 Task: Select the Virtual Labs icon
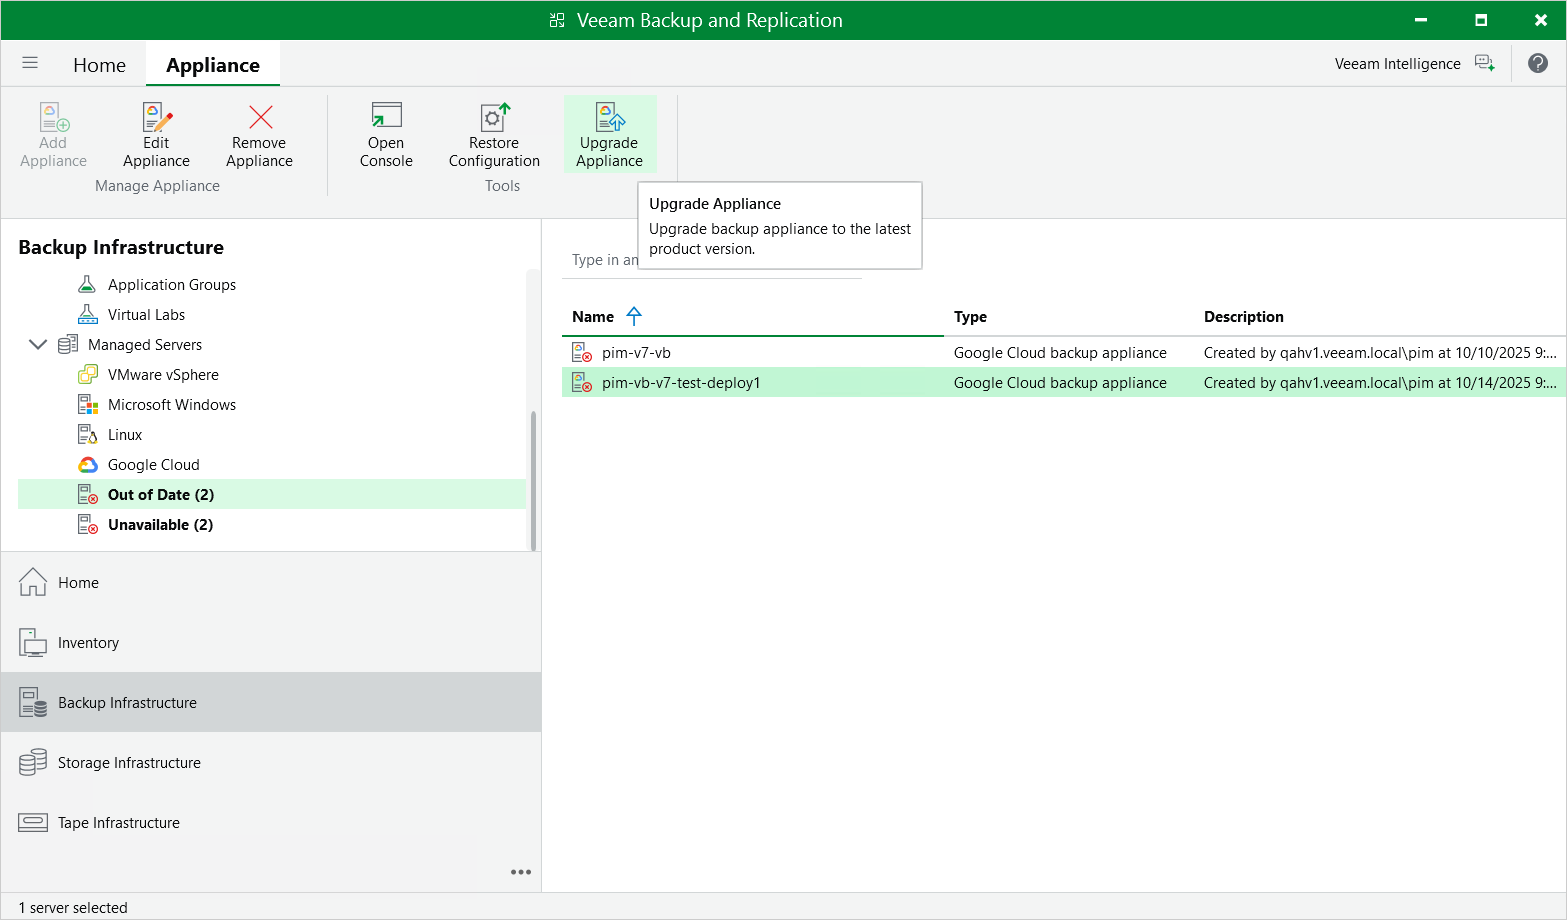point(88,314)
